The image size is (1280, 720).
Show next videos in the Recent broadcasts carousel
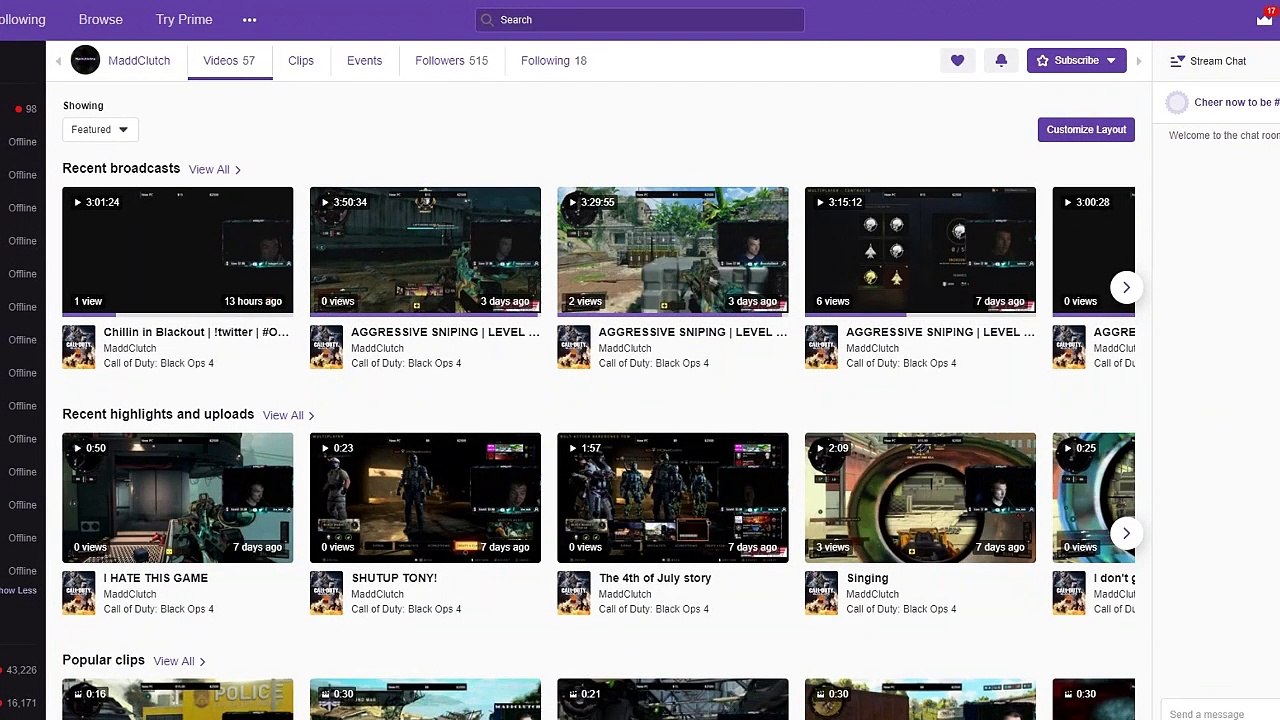[1126, 287]
